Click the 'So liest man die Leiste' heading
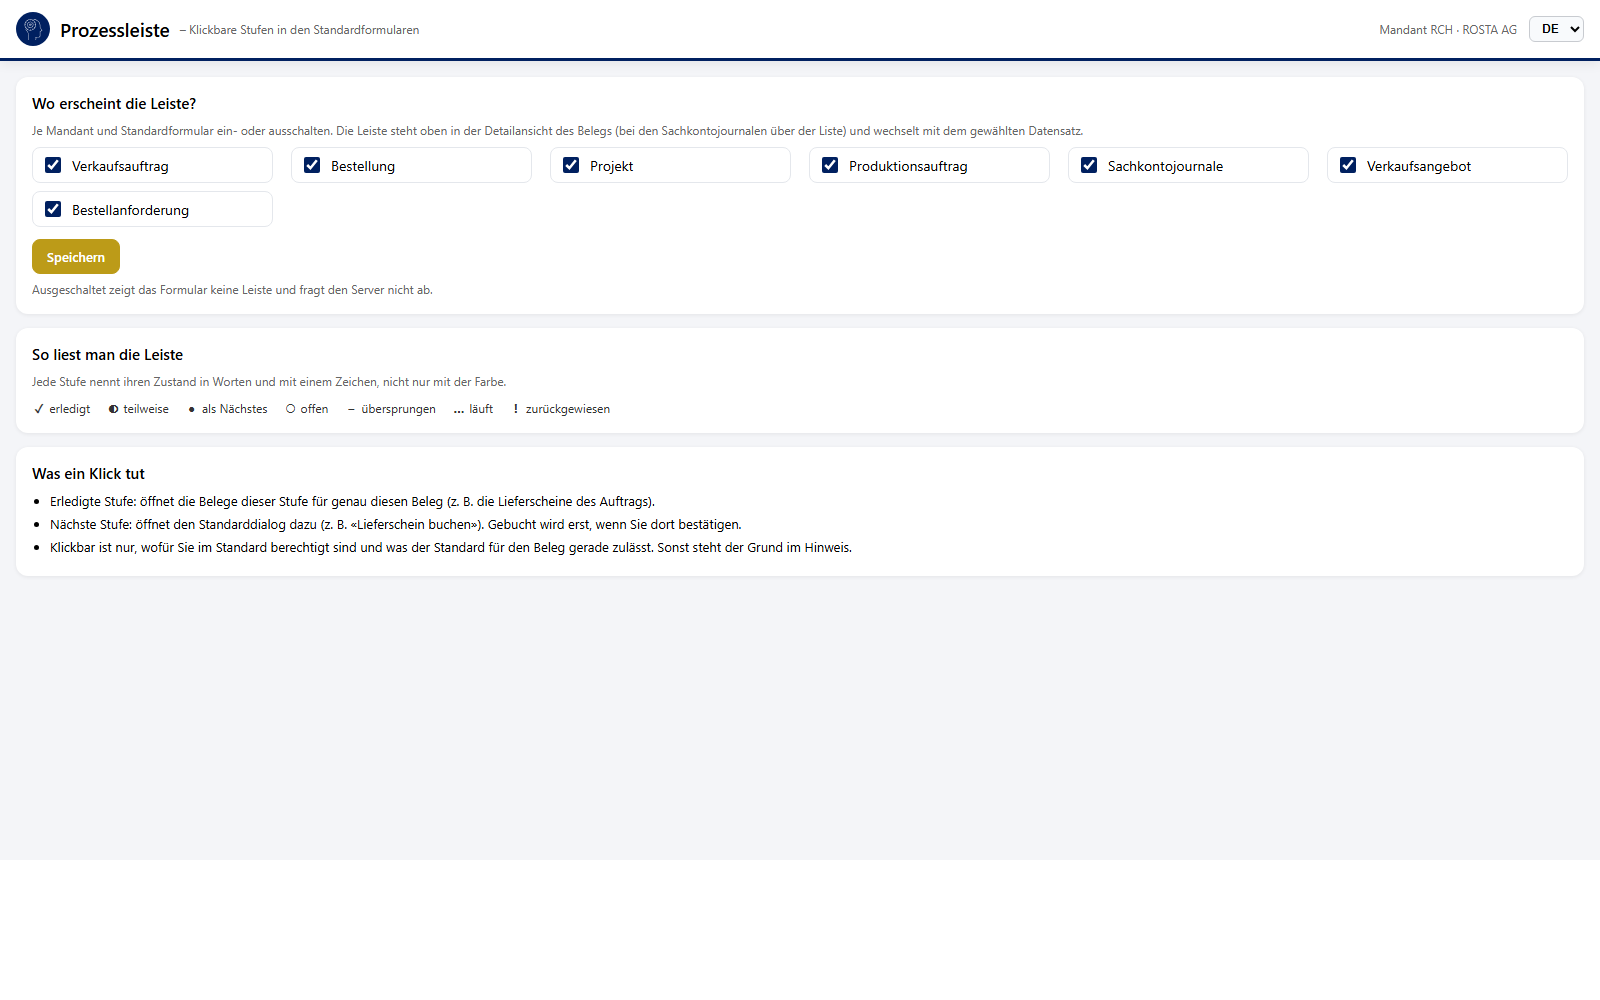 tap(108, 355)
